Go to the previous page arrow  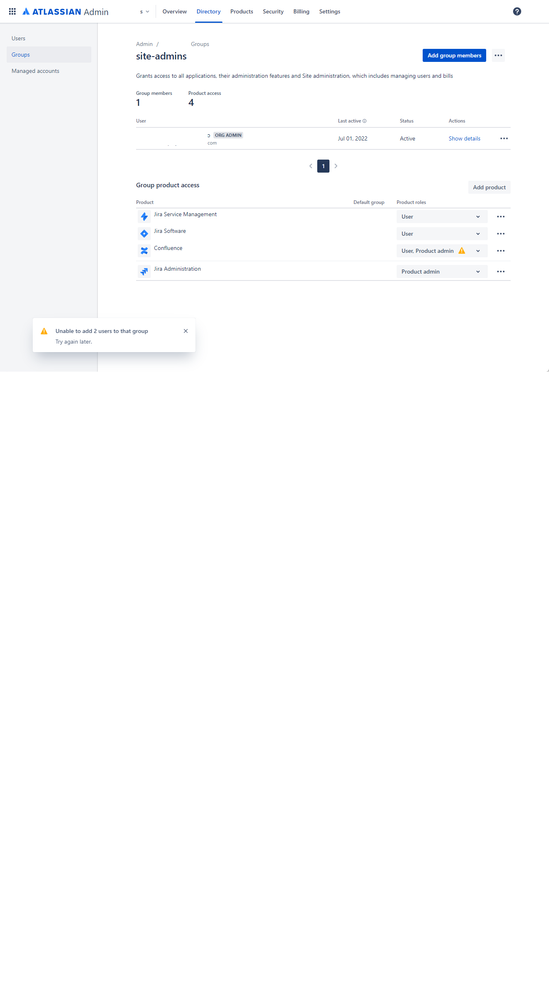[311, 166]
